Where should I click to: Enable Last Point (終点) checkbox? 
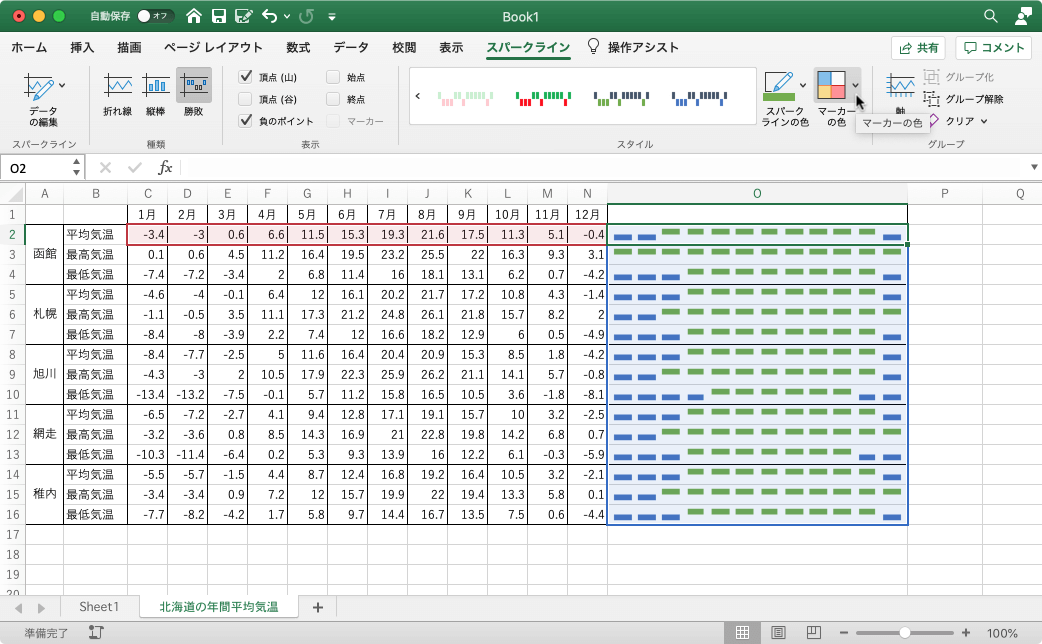click(x=333, y=99)
